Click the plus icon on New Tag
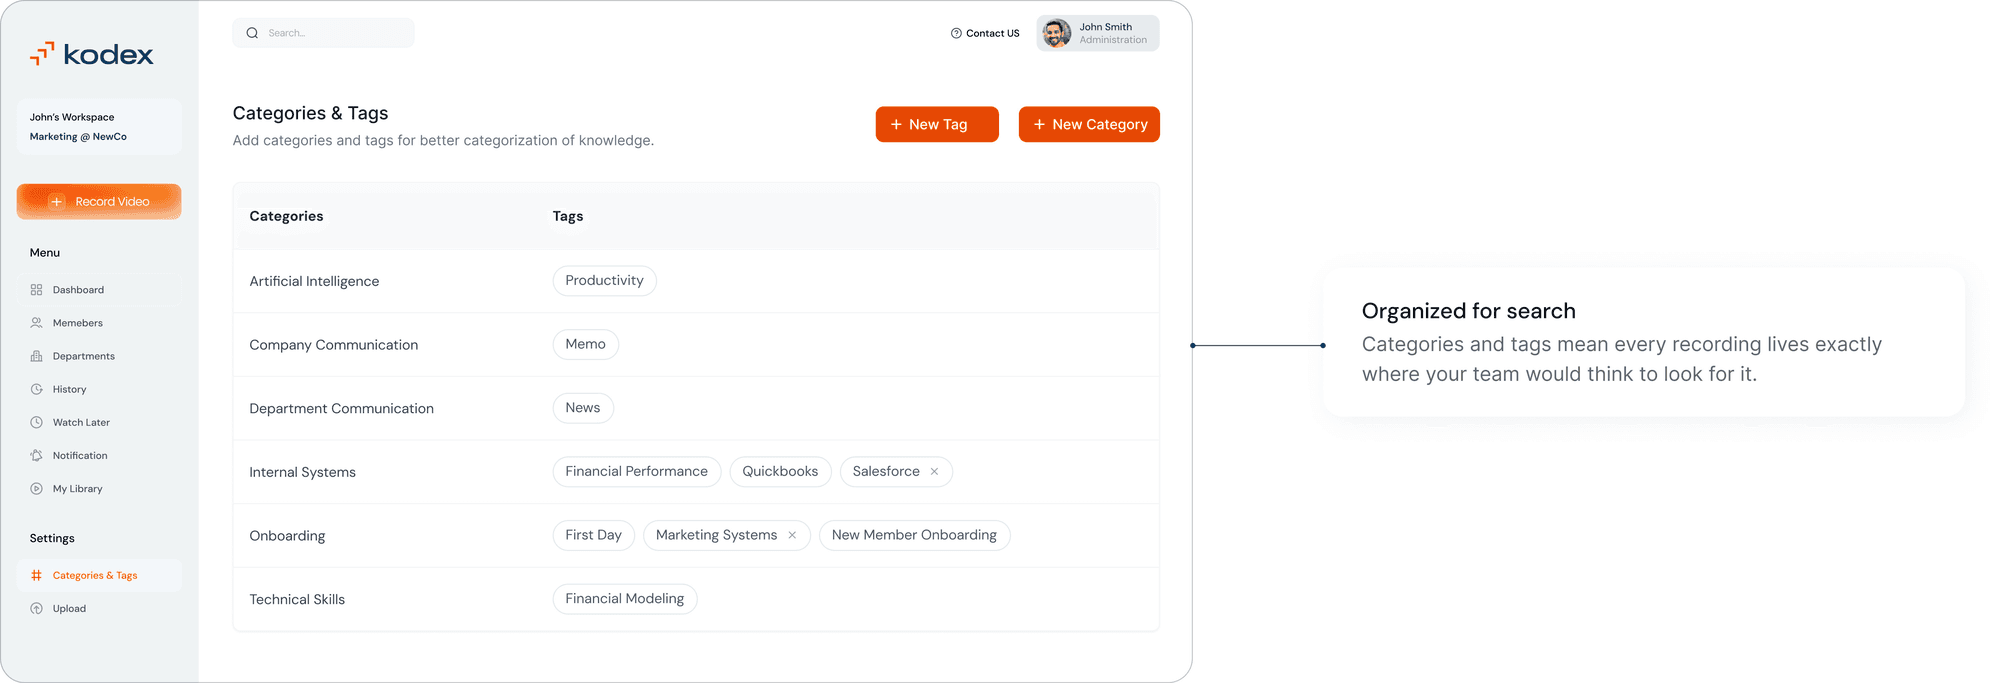The height and width of the screenshot is (683, 2000). tap(896, 124)
